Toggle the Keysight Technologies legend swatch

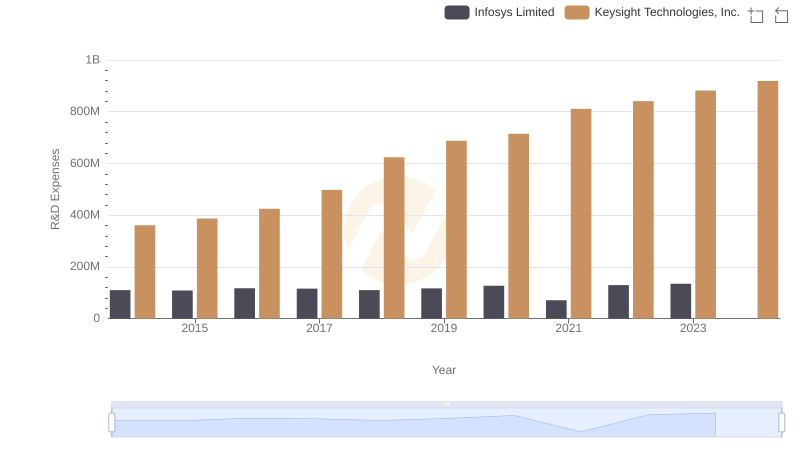(577, 12)
